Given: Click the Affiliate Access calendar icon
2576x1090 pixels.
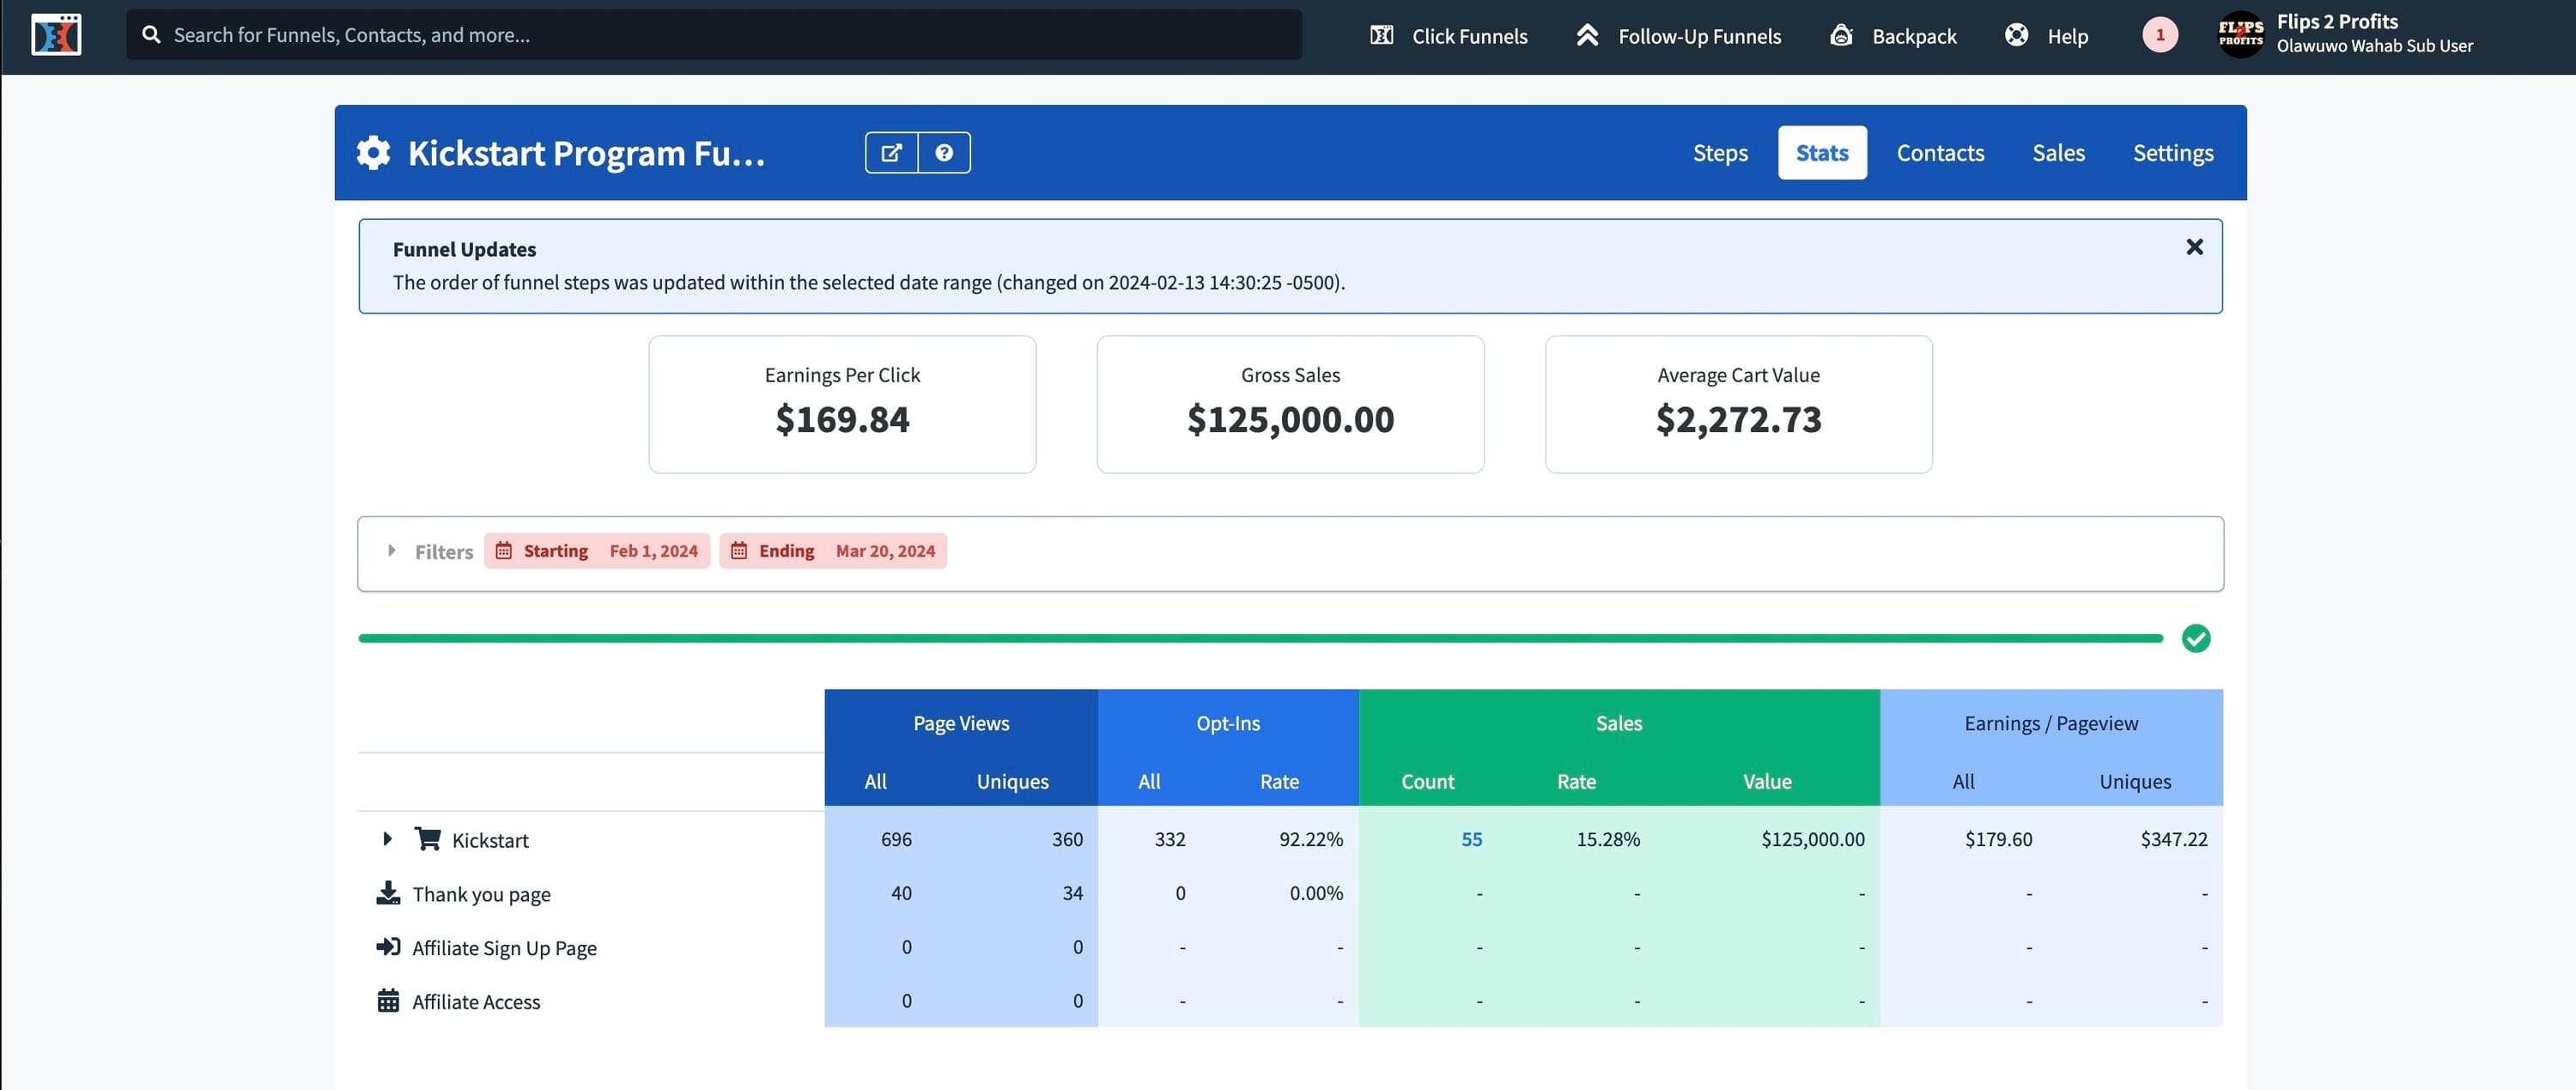Looking at the screenshot, I should point(388,1001).
